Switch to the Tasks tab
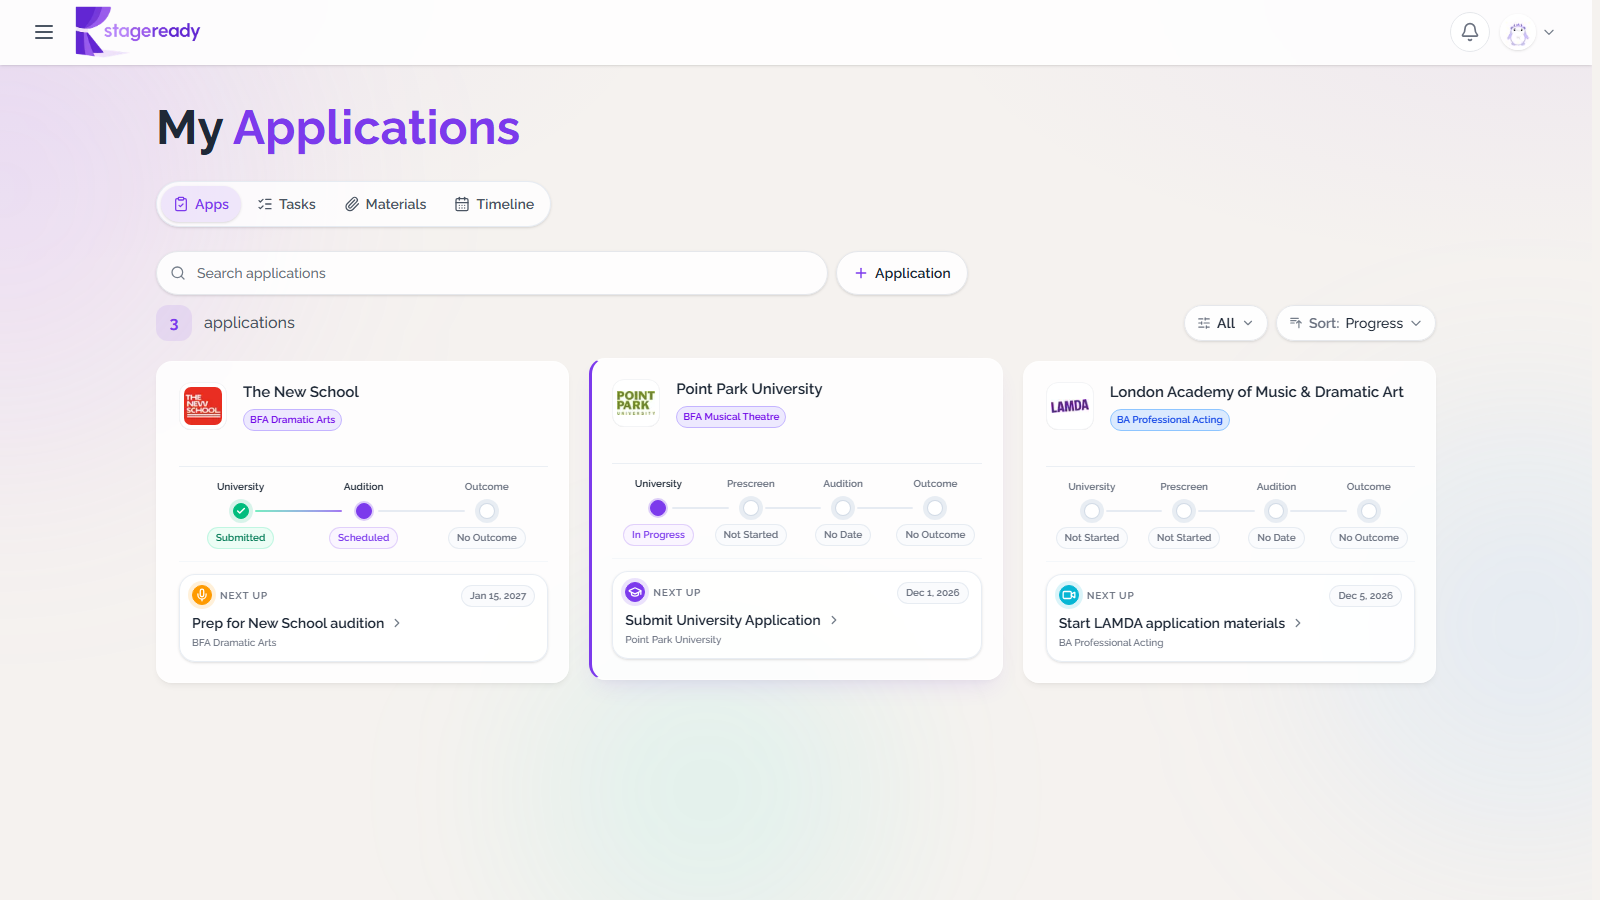The image size is (1600, 900). (287, 204)
